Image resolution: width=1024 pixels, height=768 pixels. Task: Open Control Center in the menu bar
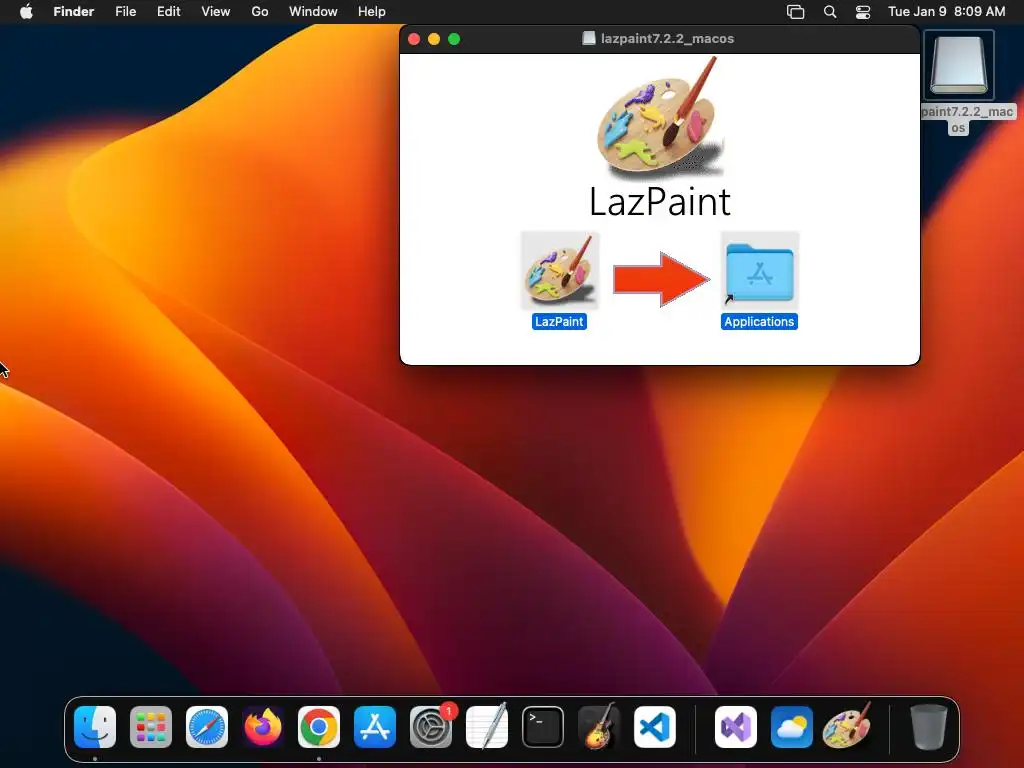[863, 12]
